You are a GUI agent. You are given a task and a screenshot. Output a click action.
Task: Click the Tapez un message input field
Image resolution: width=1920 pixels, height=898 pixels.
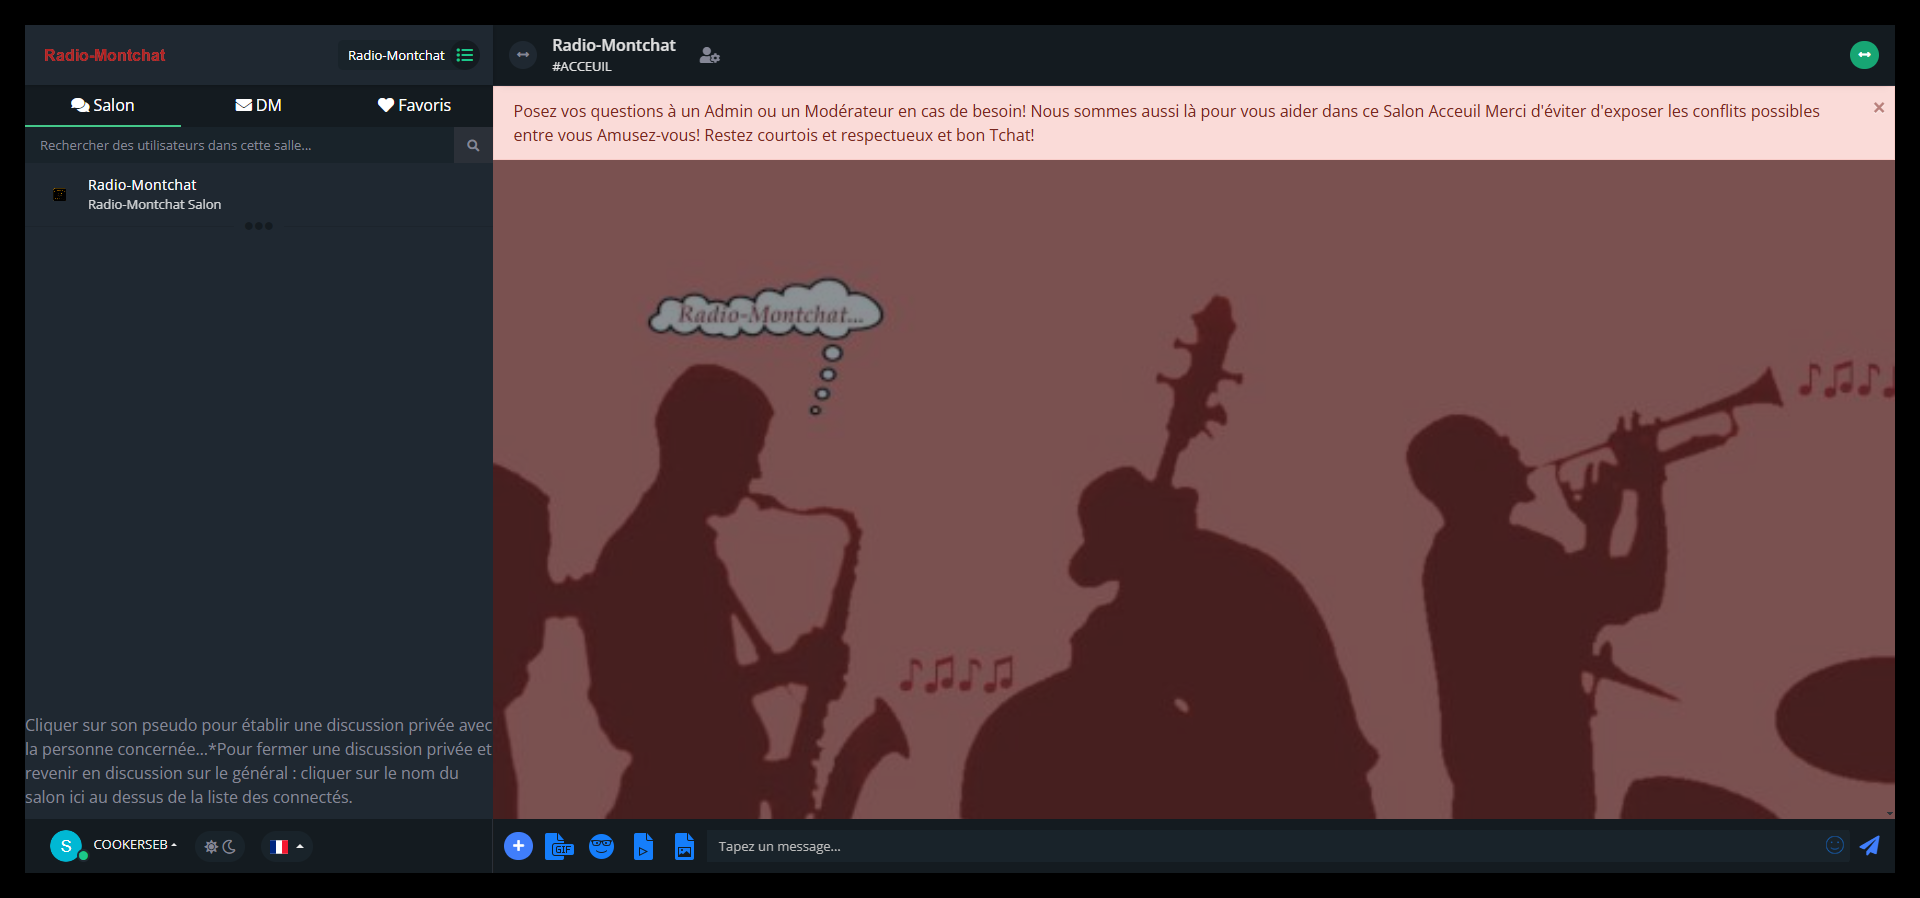coord(1260,847)
